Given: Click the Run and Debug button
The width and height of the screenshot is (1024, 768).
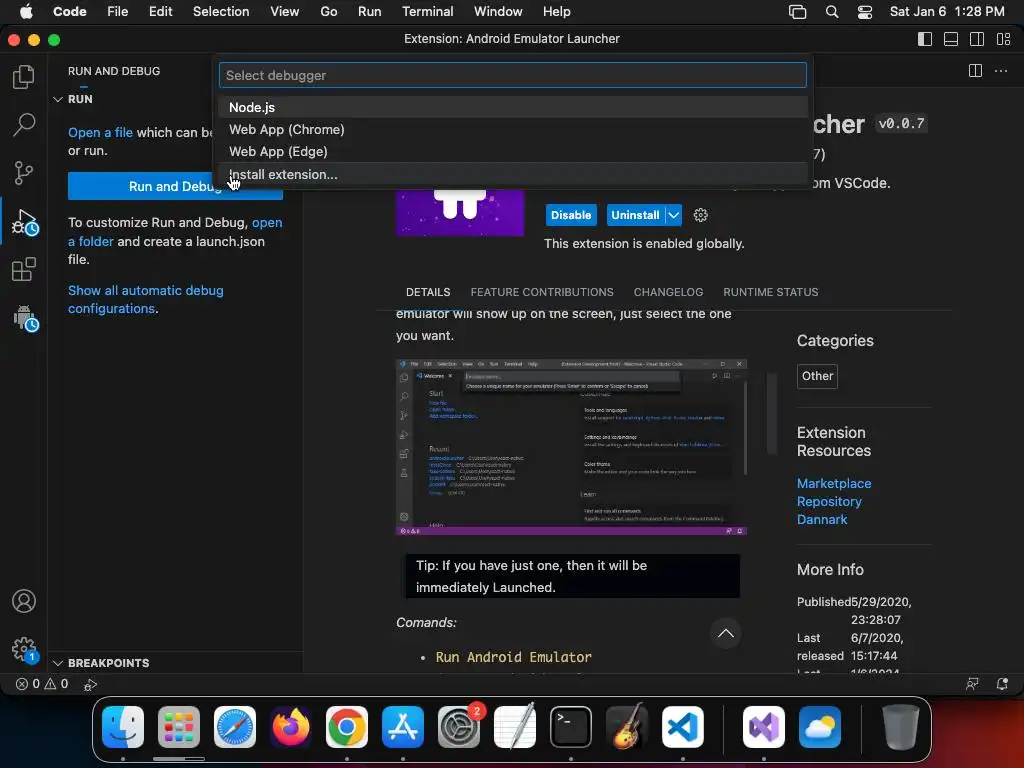Looking at the screenshot, I should [x=175, y=186].
